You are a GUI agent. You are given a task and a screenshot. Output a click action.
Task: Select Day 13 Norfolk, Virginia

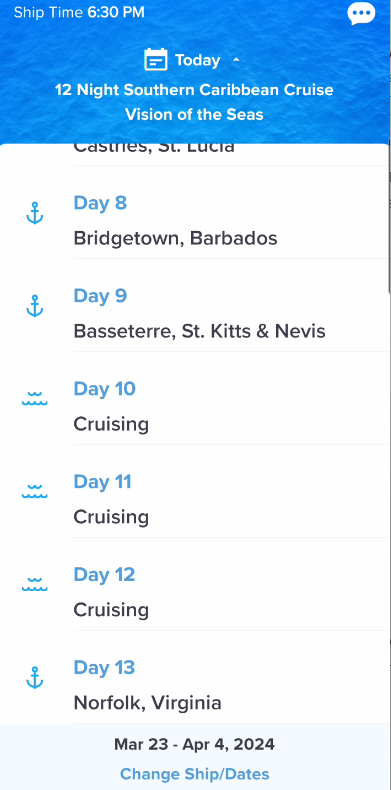click(195, 685)
